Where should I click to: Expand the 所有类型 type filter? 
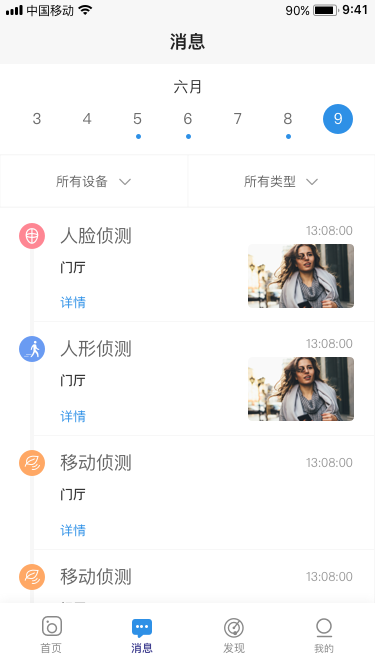tap(281, 182)
